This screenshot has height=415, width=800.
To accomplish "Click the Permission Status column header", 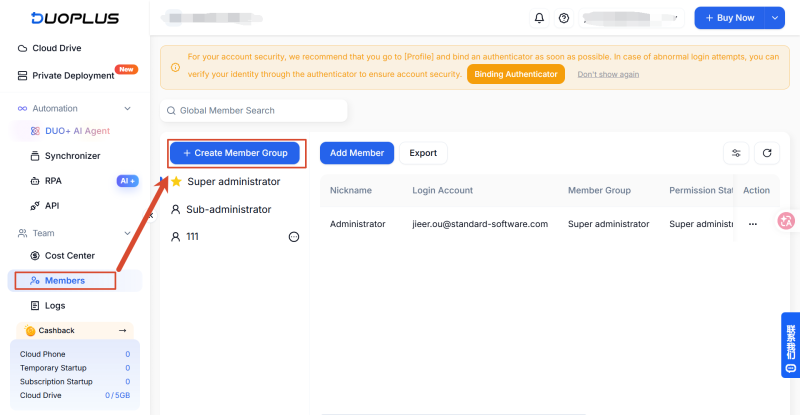I will [701, 190].
